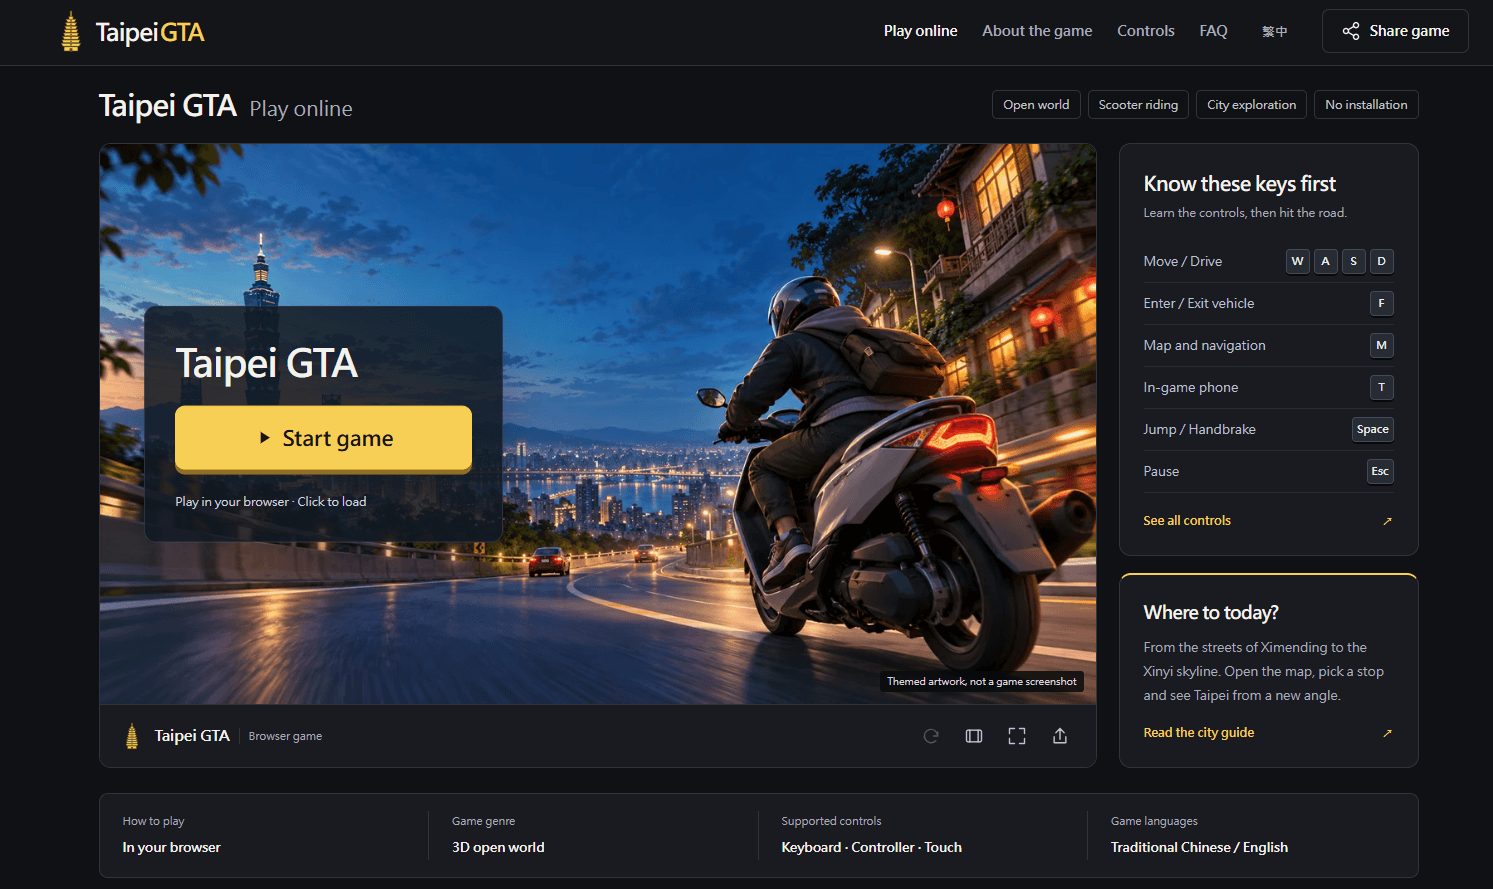Click the Share game button
This screenshot has height=889, width=1493.
coord(1395,31)
